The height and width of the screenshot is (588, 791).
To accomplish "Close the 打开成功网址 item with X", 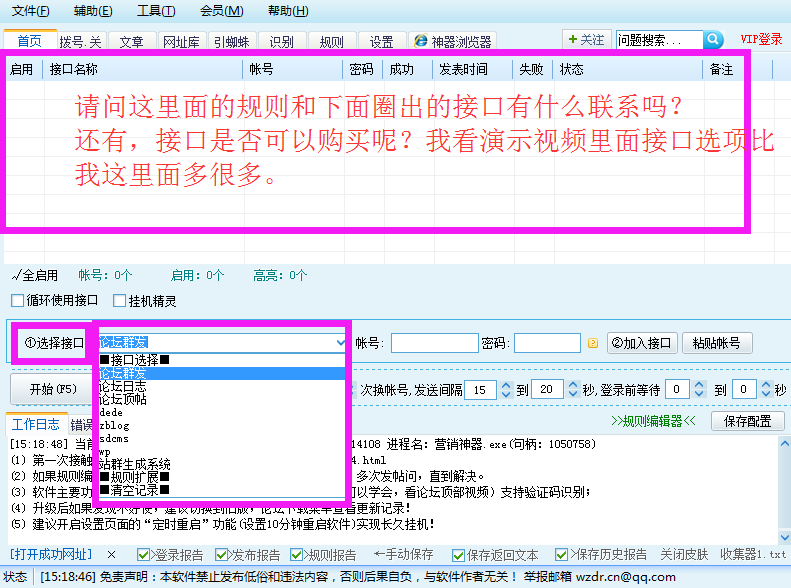I will [111, 554].
